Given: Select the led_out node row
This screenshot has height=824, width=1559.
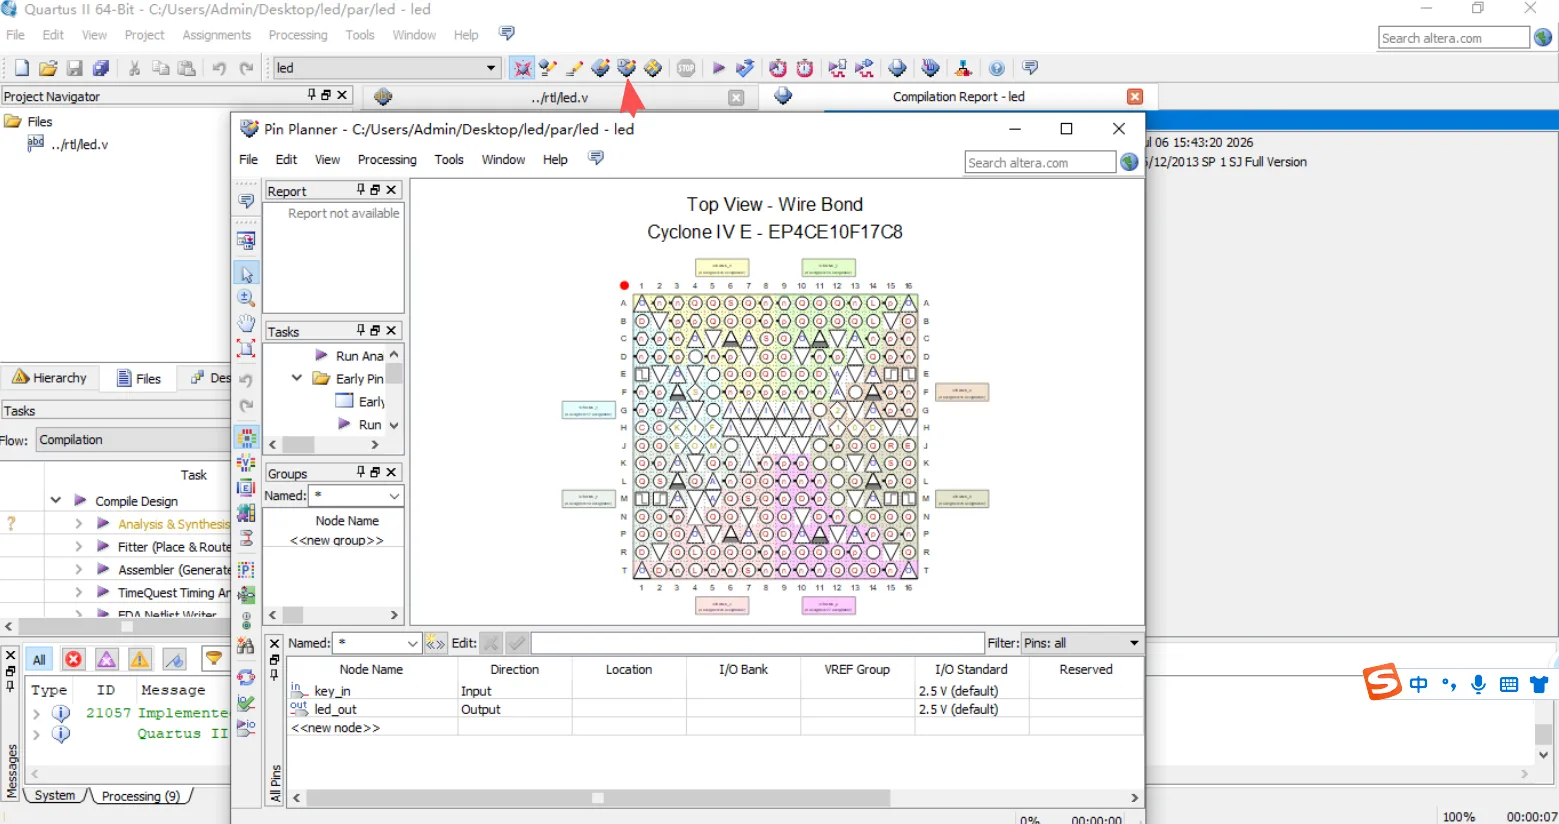Looking at the screenshot, I should (x=715, y=709).
